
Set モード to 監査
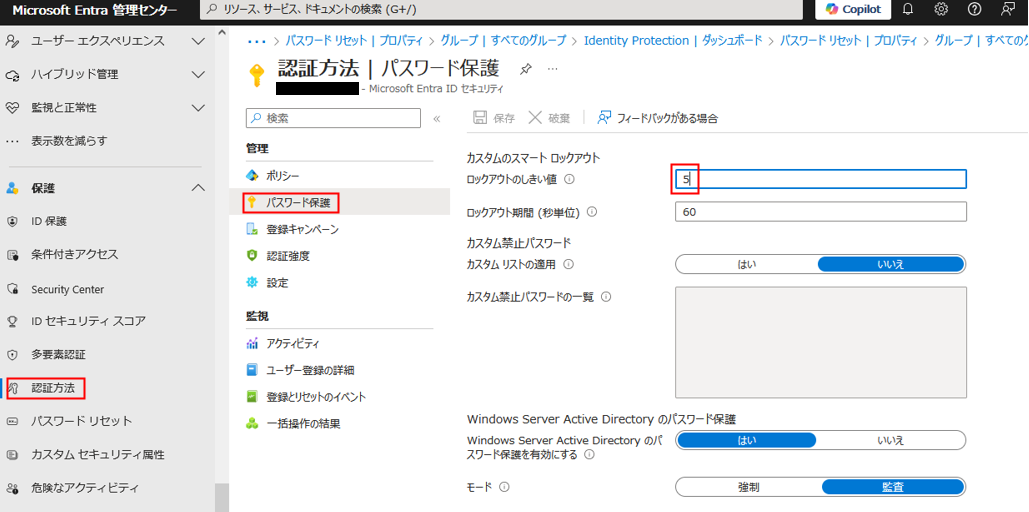pos(893,487)
